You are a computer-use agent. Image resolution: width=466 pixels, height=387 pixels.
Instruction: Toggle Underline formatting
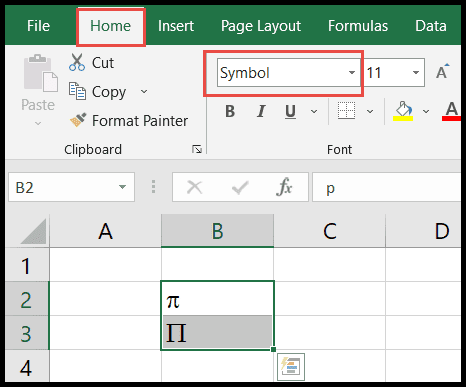(290, 111)
